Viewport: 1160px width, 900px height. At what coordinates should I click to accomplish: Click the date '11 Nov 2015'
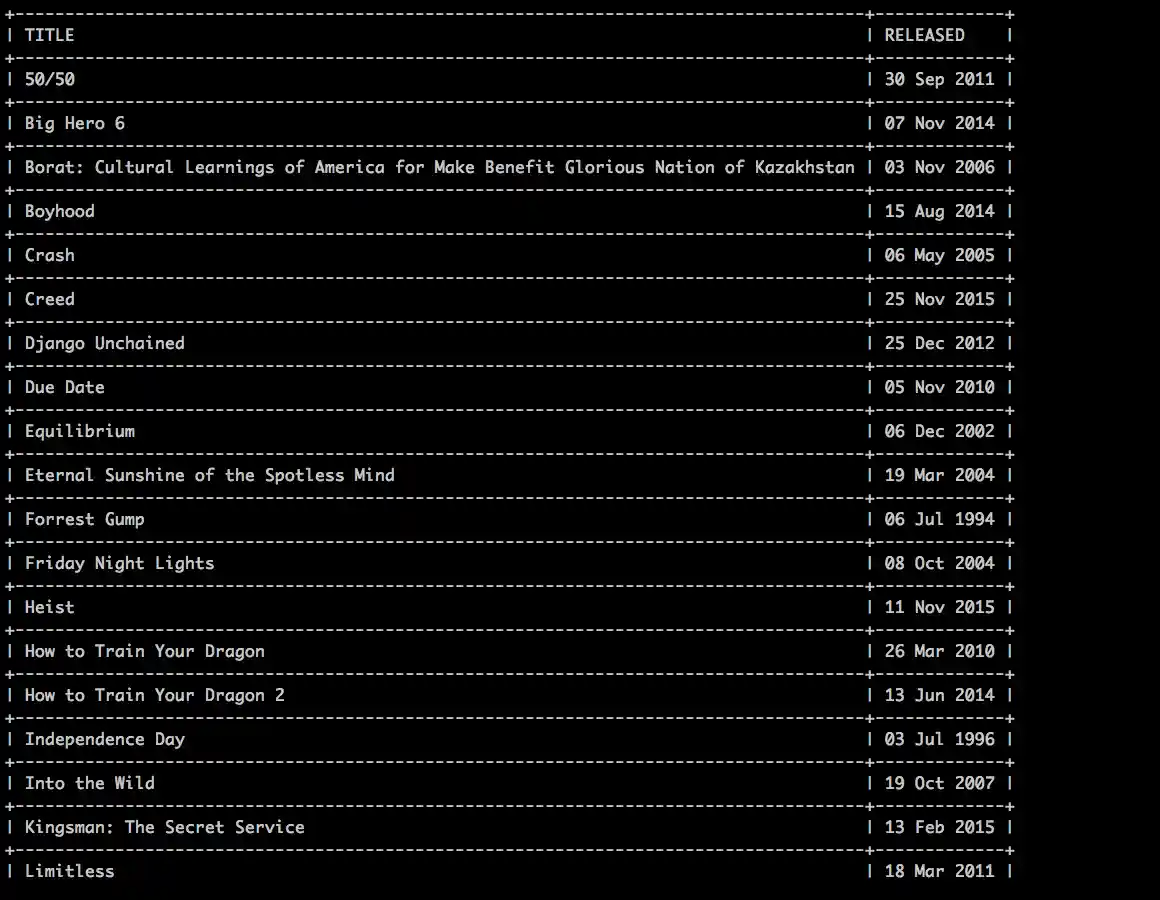click(940, 607)
